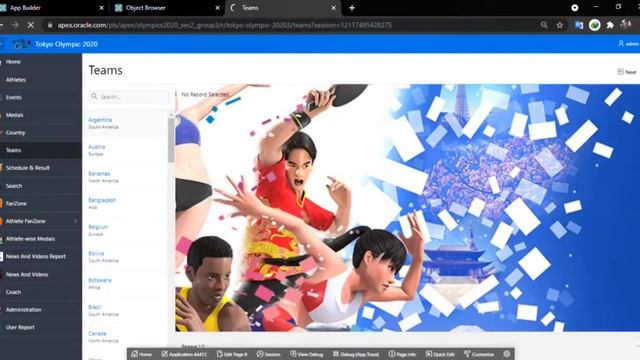Image resolution: width=640 pixels, height=360 pixels.
Task: Open the admin user menu
Action: [629, 44]
